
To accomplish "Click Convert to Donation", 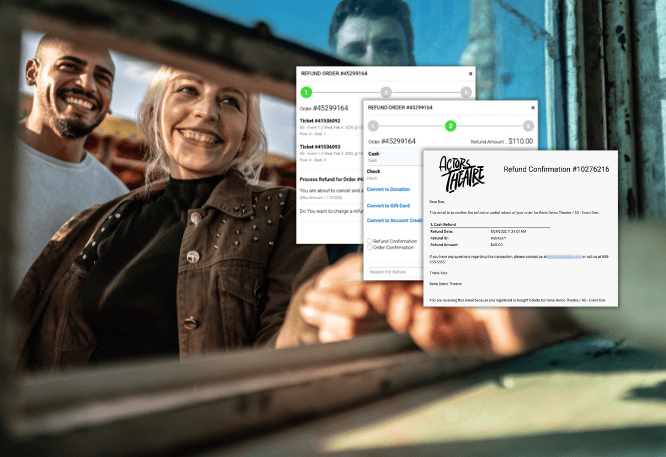I will (388, 189).
